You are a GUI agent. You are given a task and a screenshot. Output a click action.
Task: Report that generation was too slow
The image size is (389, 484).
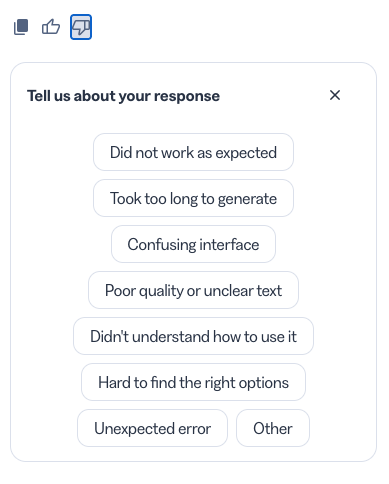point(193,198)
